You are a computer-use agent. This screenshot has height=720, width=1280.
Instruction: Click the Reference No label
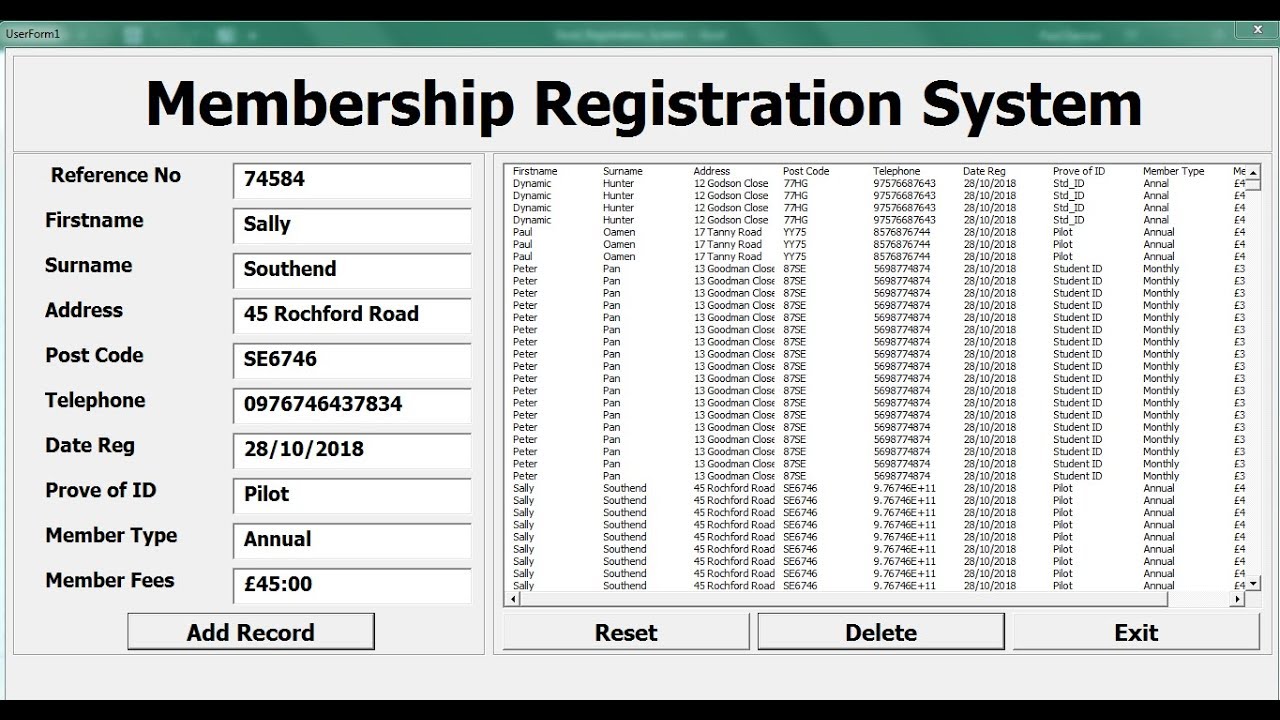(x=116, y=175)
